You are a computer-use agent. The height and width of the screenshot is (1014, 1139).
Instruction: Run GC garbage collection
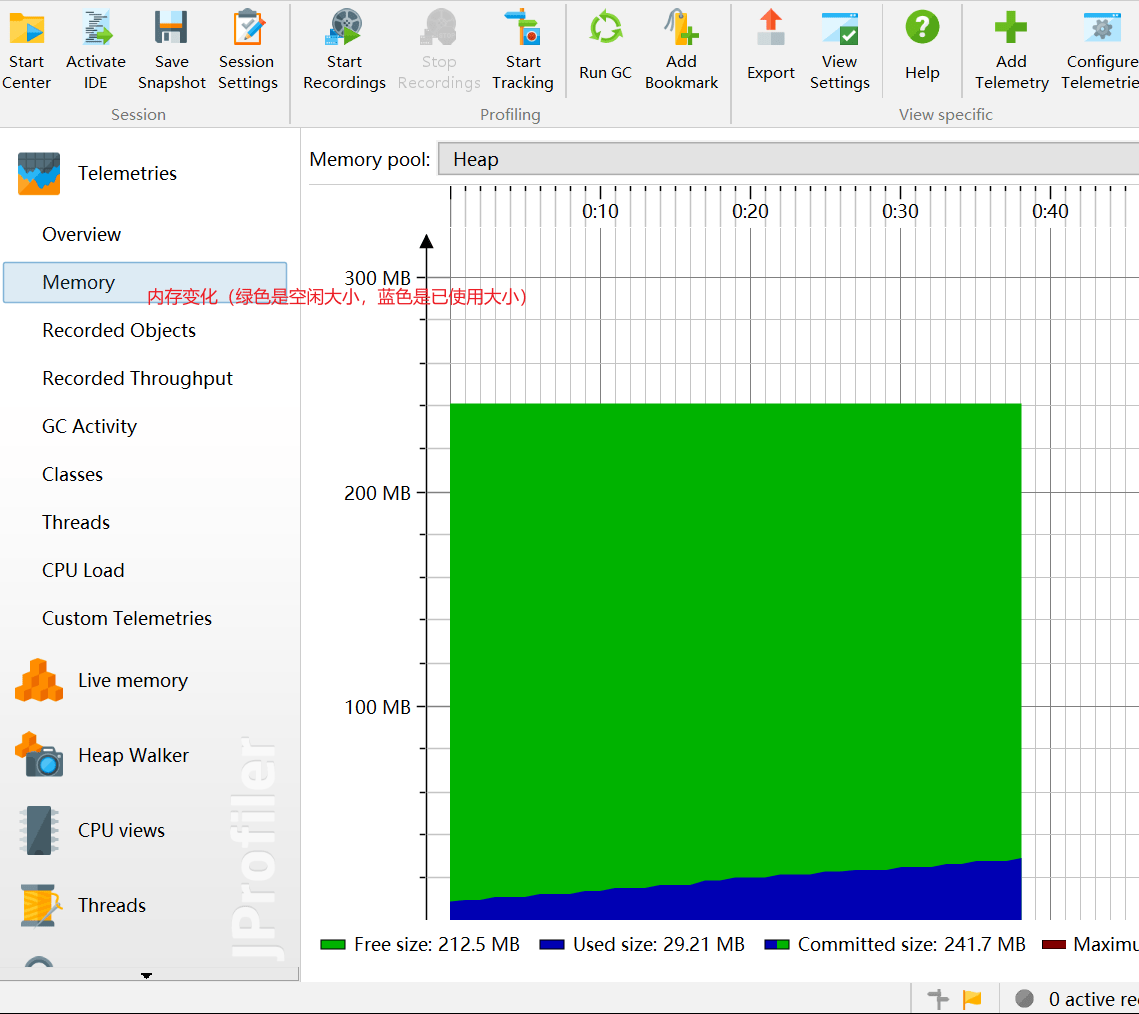pyautogui.click(x=605, y=30)
